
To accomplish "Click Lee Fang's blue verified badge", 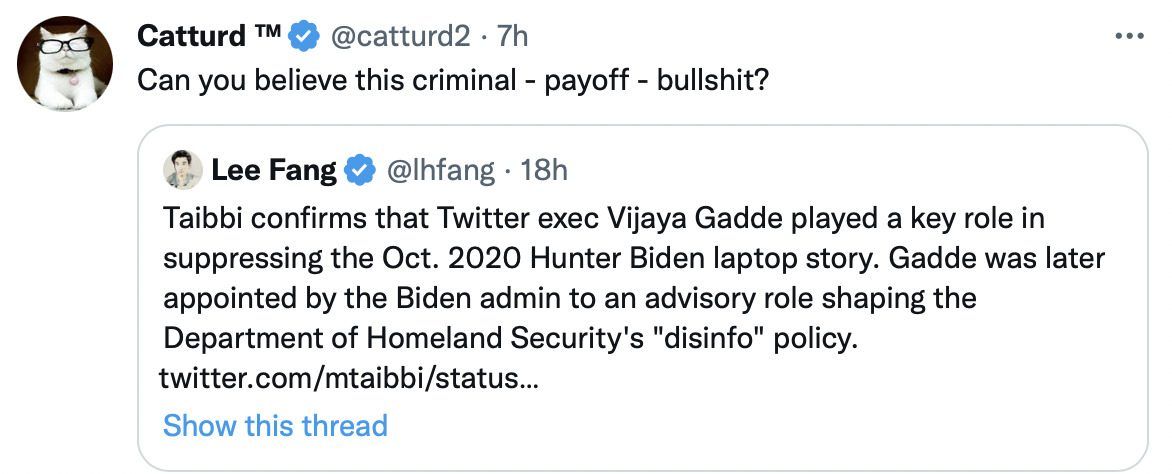I will (x=359, y=171).
